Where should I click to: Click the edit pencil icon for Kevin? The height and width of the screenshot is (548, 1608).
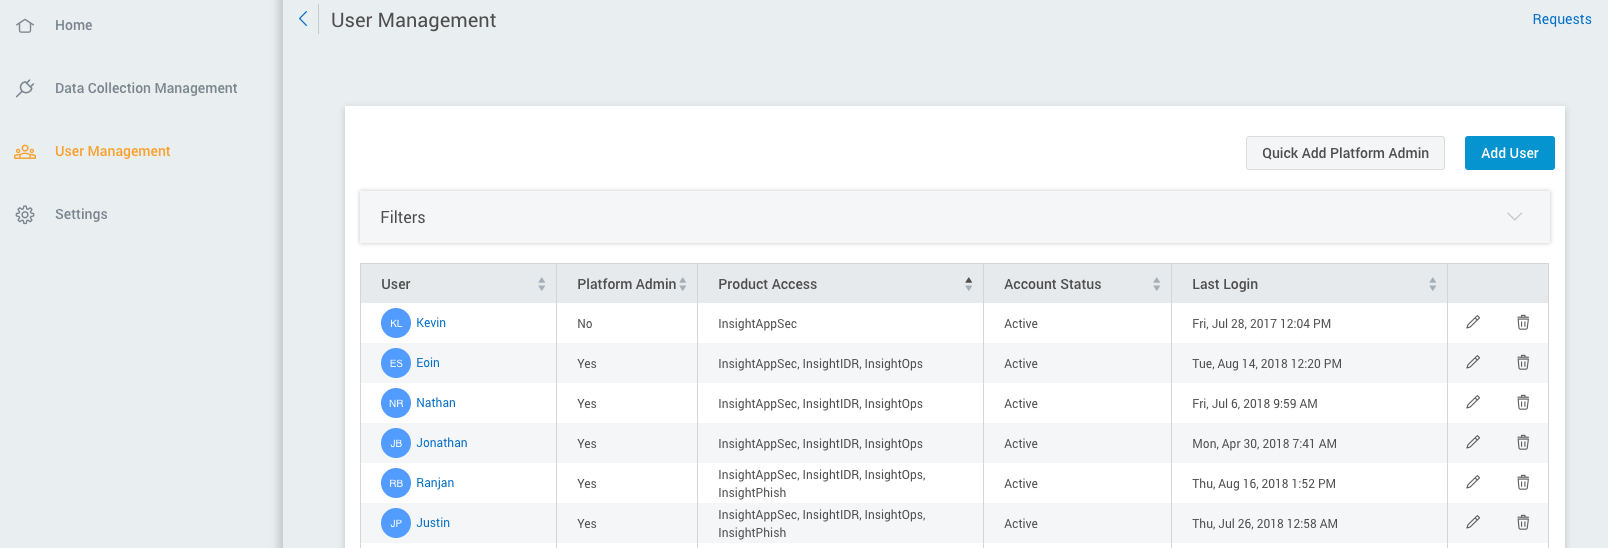[1473, 322]
